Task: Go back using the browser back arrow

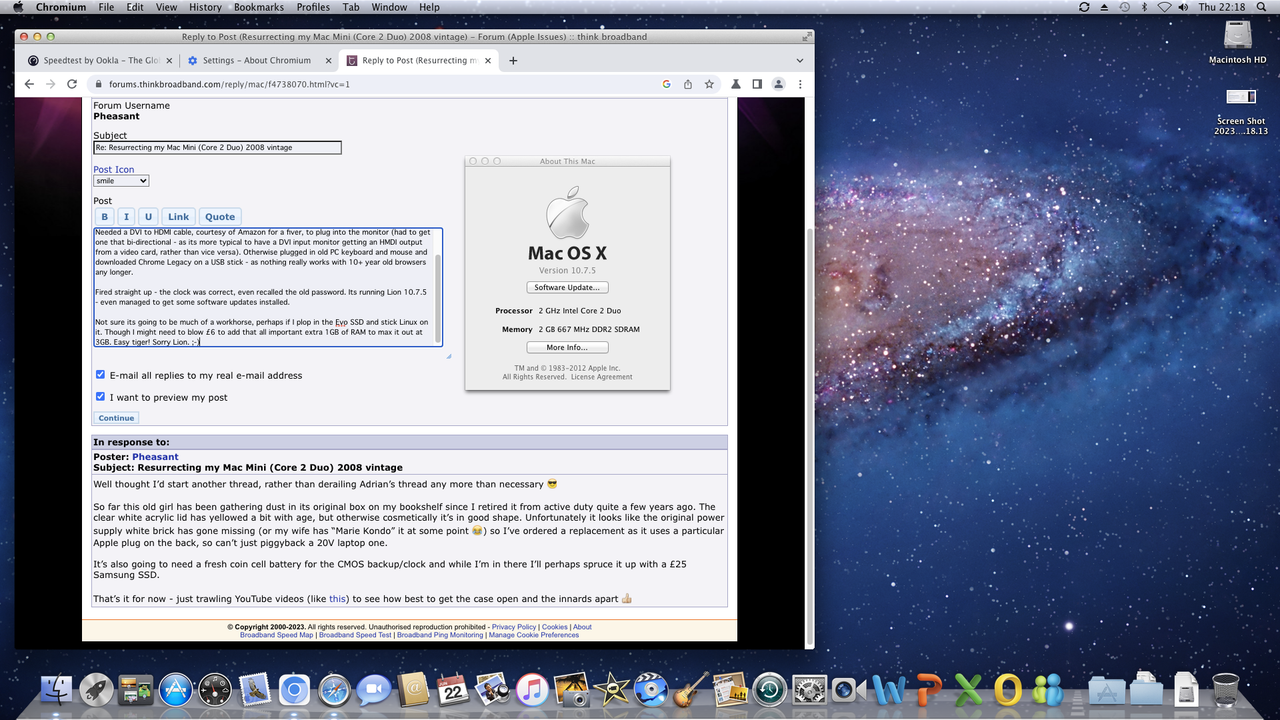Action: [x=29, y=84]
